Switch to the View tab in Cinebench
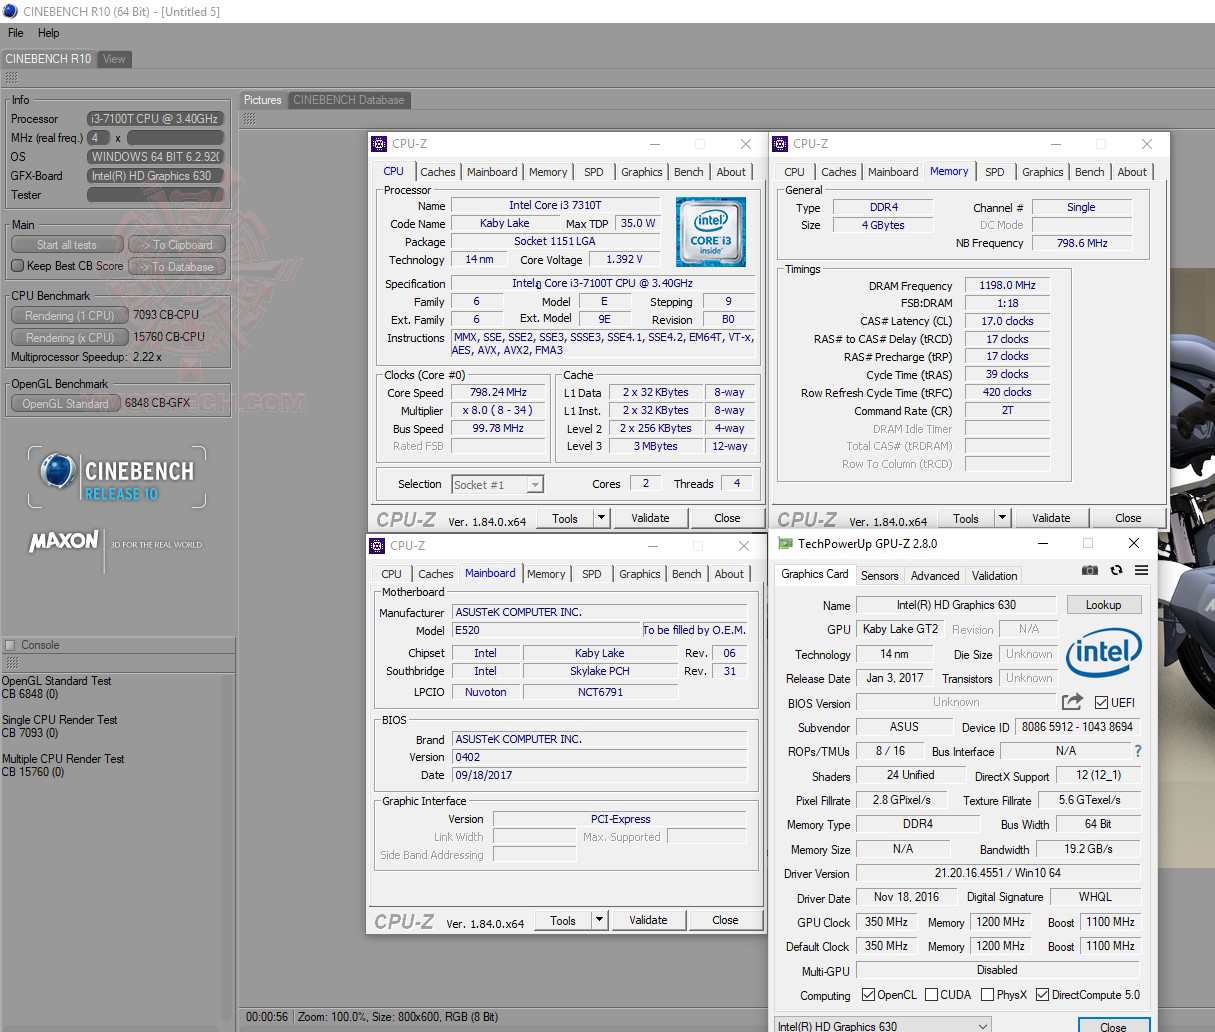This screenshot has width=1215, height=1032. tap(114, 59)
